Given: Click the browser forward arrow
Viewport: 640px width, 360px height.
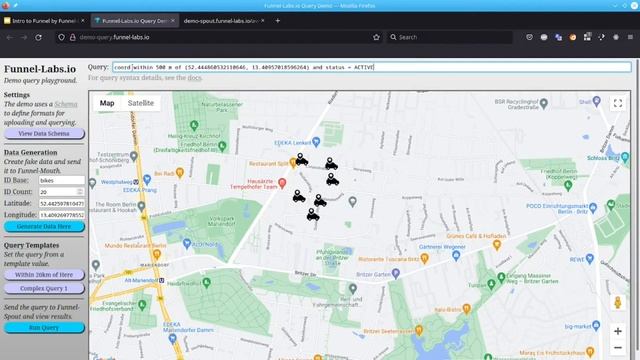Looking at the screenshot, I should (24, 37).
